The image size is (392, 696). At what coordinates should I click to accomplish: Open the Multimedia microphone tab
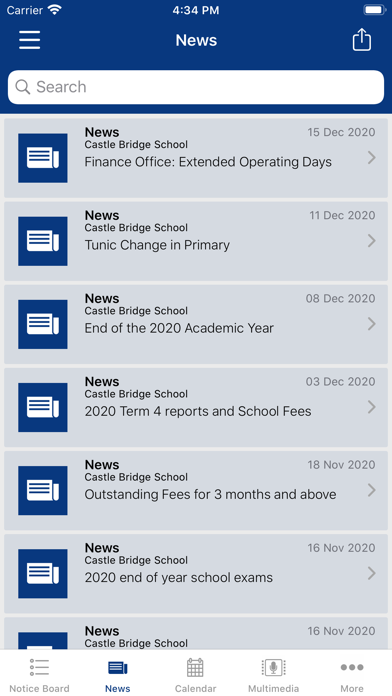[273, 675]
